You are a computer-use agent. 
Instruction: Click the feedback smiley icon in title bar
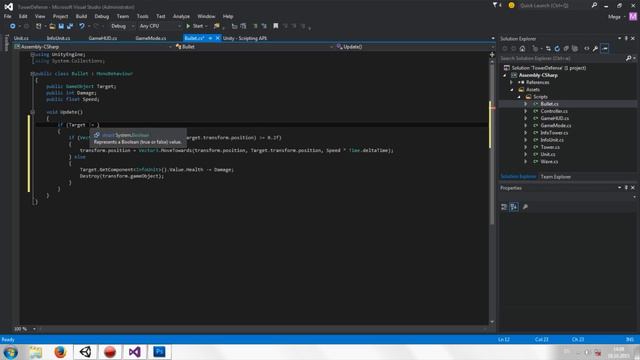(x=511, y=5)
